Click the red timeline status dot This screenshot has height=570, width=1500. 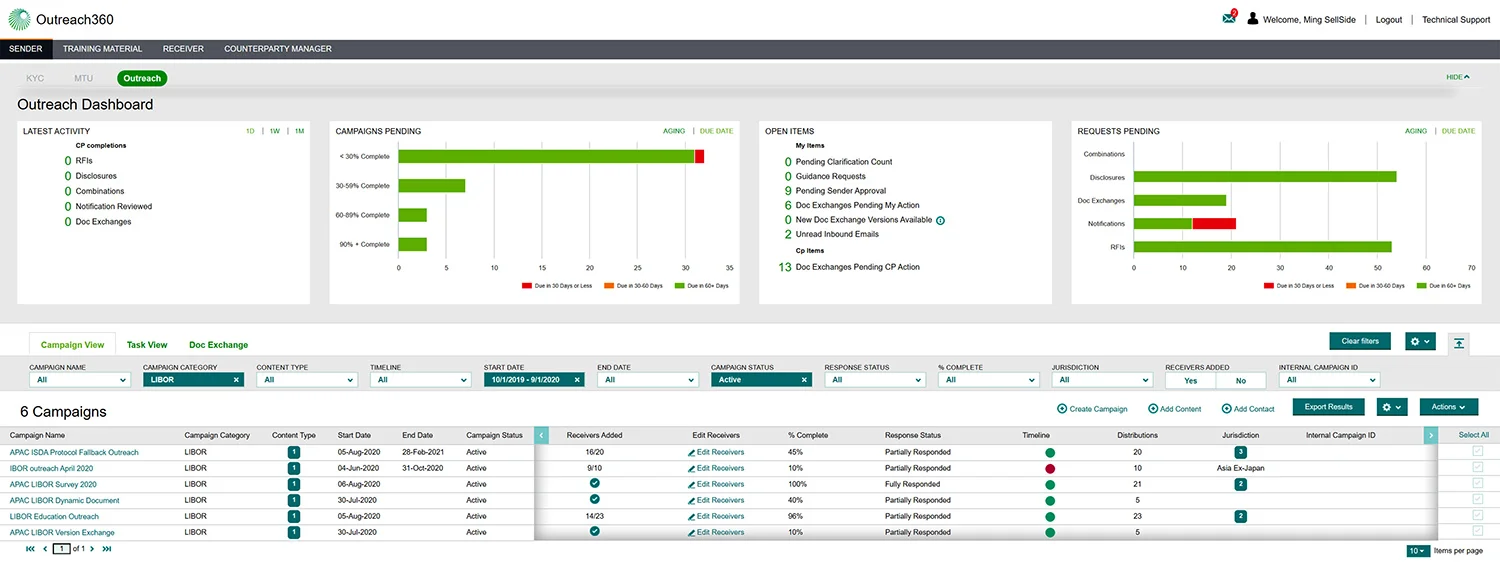click(x=1050, y=468)
